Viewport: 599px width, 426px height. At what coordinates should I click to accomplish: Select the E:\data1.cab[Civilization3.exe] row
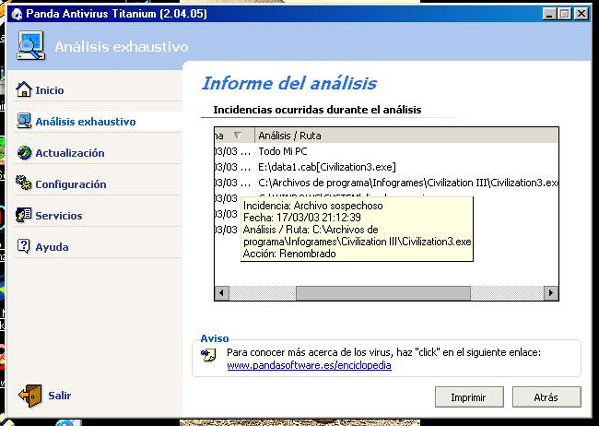(386, 167)
